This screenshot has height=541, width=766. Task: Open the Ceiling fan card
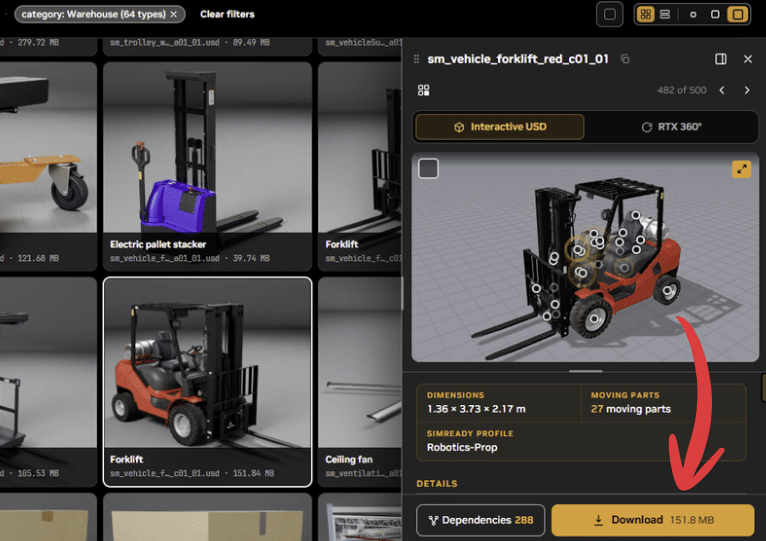coord(360,382)
